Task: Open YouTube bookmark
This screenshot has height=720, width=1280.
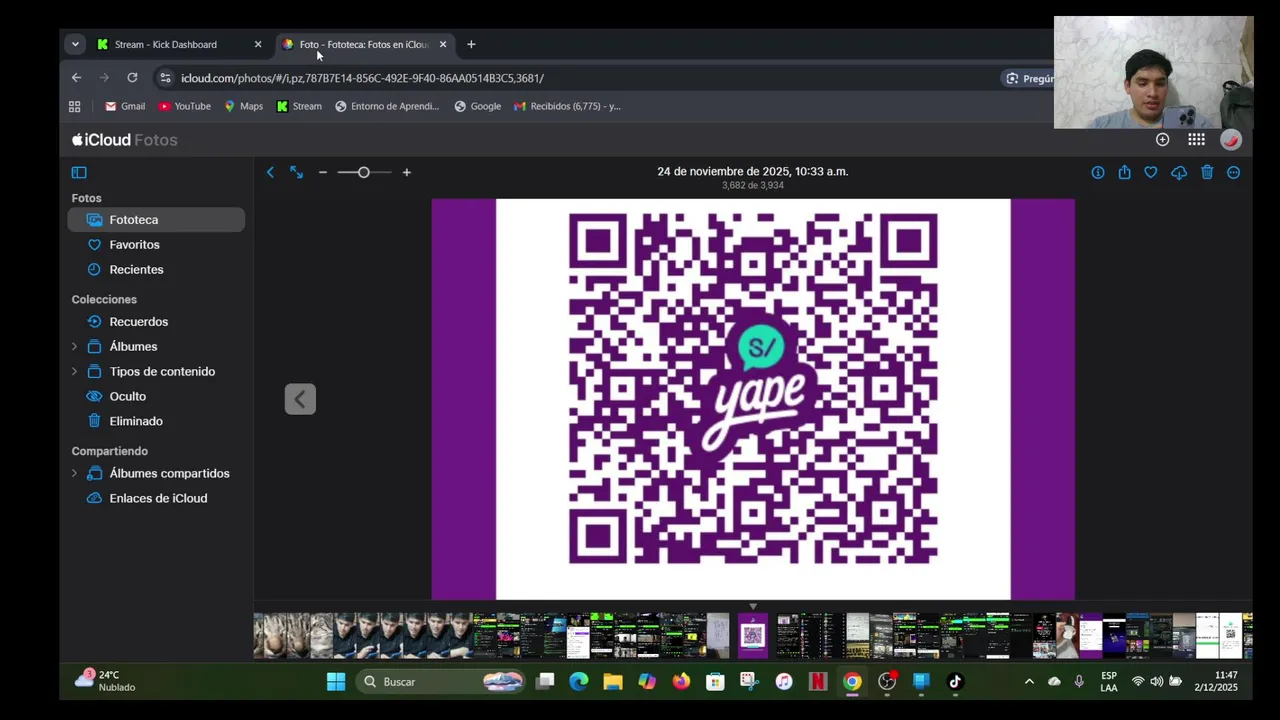Action: click(185, 106)
